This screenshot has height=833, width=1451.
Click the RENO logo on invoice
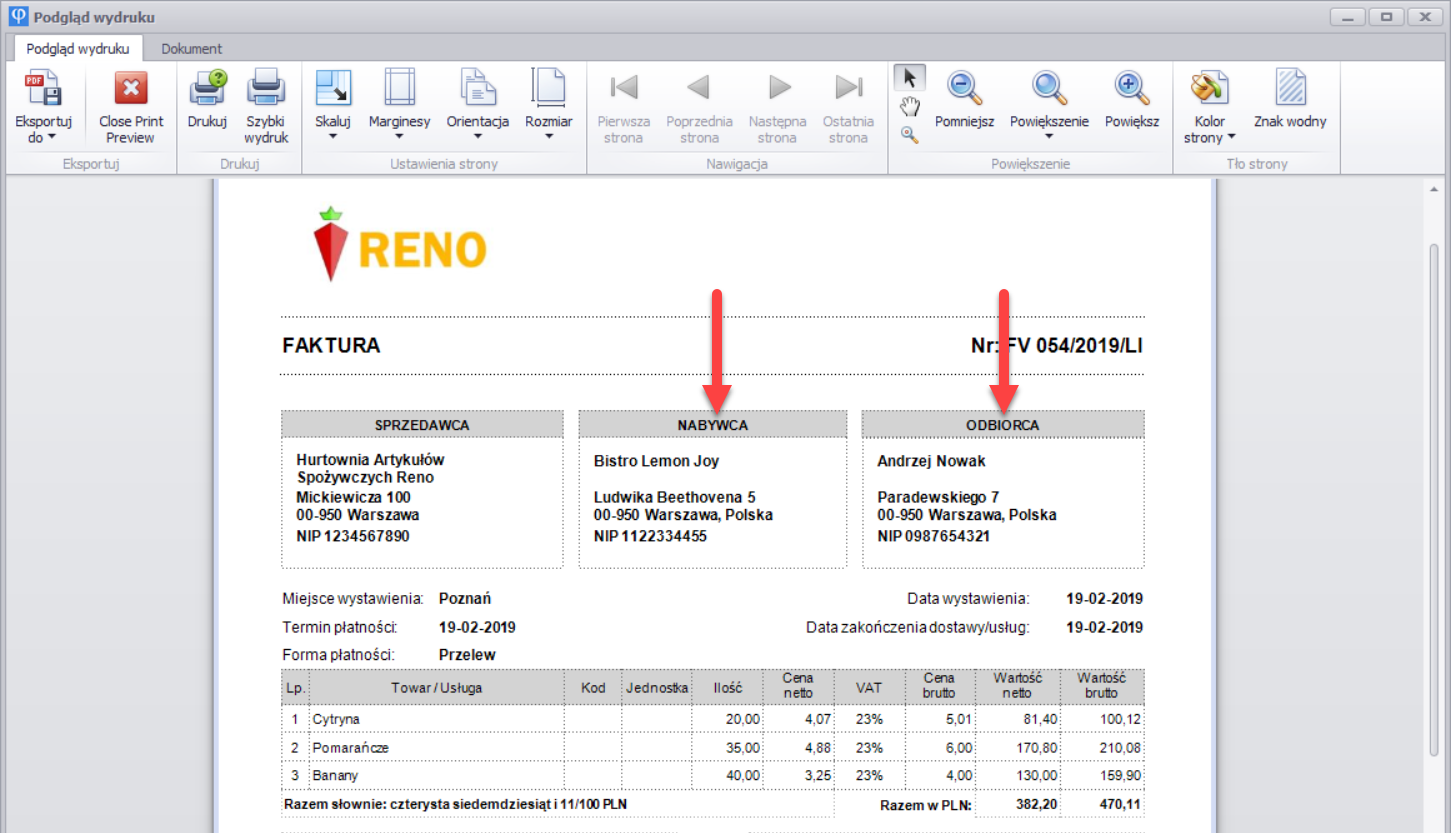click(x=401, y=244)
